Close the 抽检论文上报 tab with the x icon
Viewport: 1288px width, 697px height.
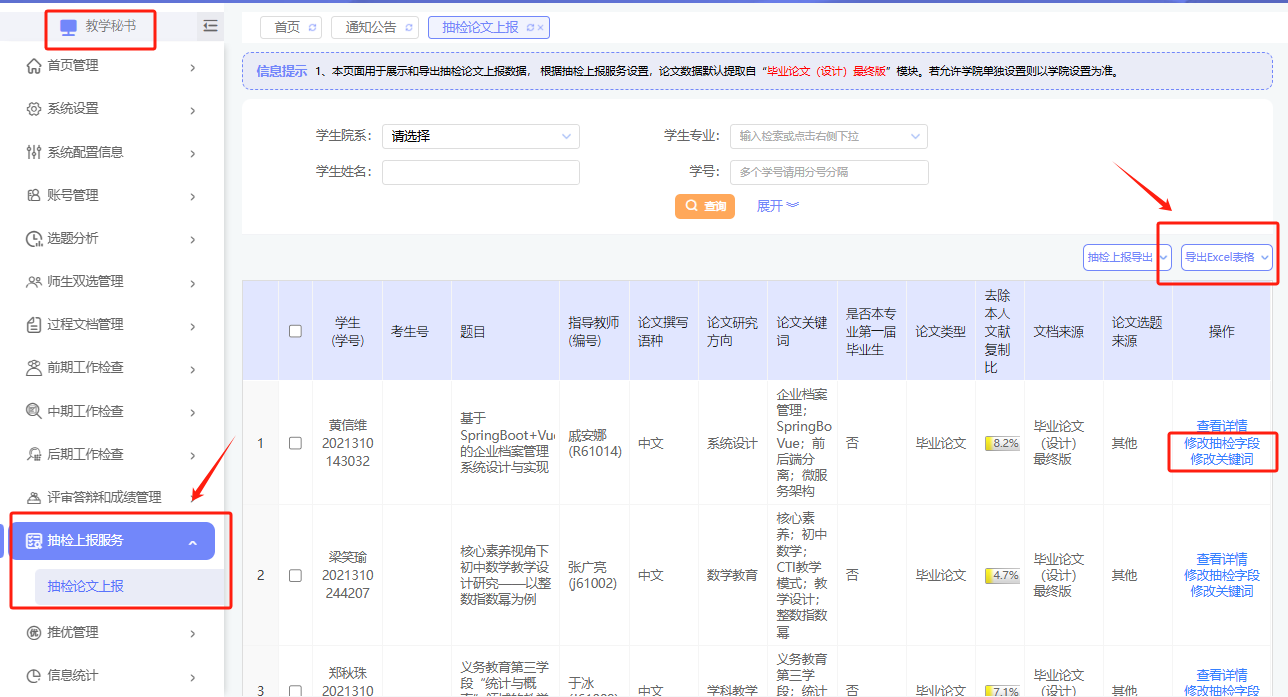[540, 28]
